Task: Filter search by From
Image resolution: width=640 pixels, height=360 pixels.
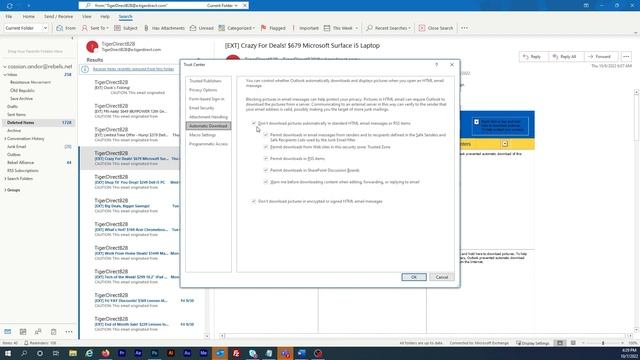Action: [x=66, y=28]
